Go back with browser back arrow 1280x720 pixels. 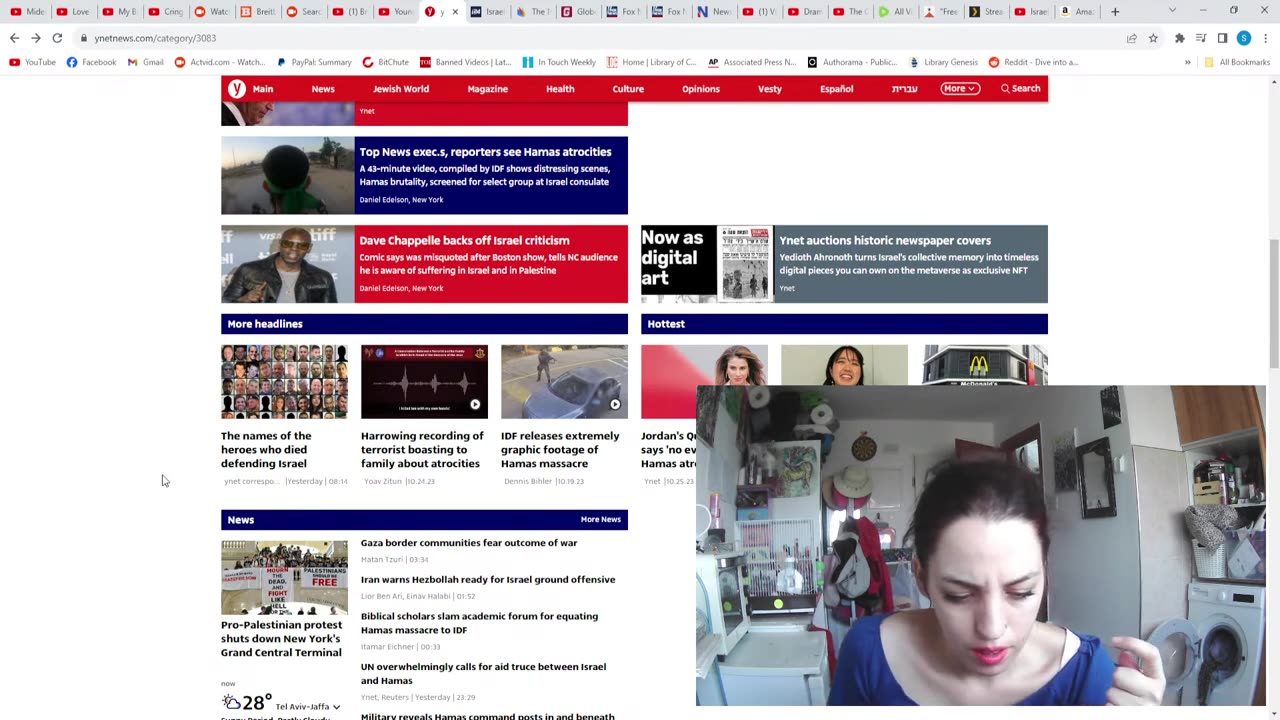(x=14, y=38)
